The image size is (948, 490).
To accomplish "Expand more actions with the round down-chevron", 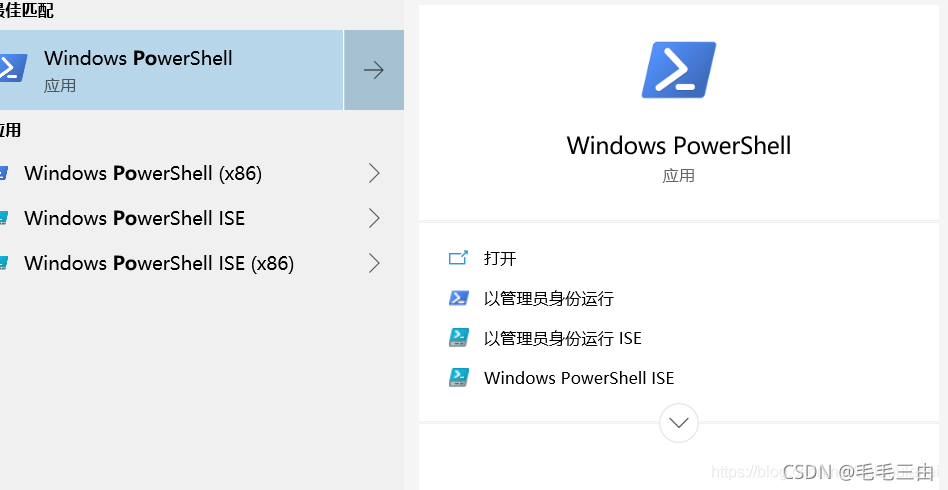I will (x=679, y=423).
